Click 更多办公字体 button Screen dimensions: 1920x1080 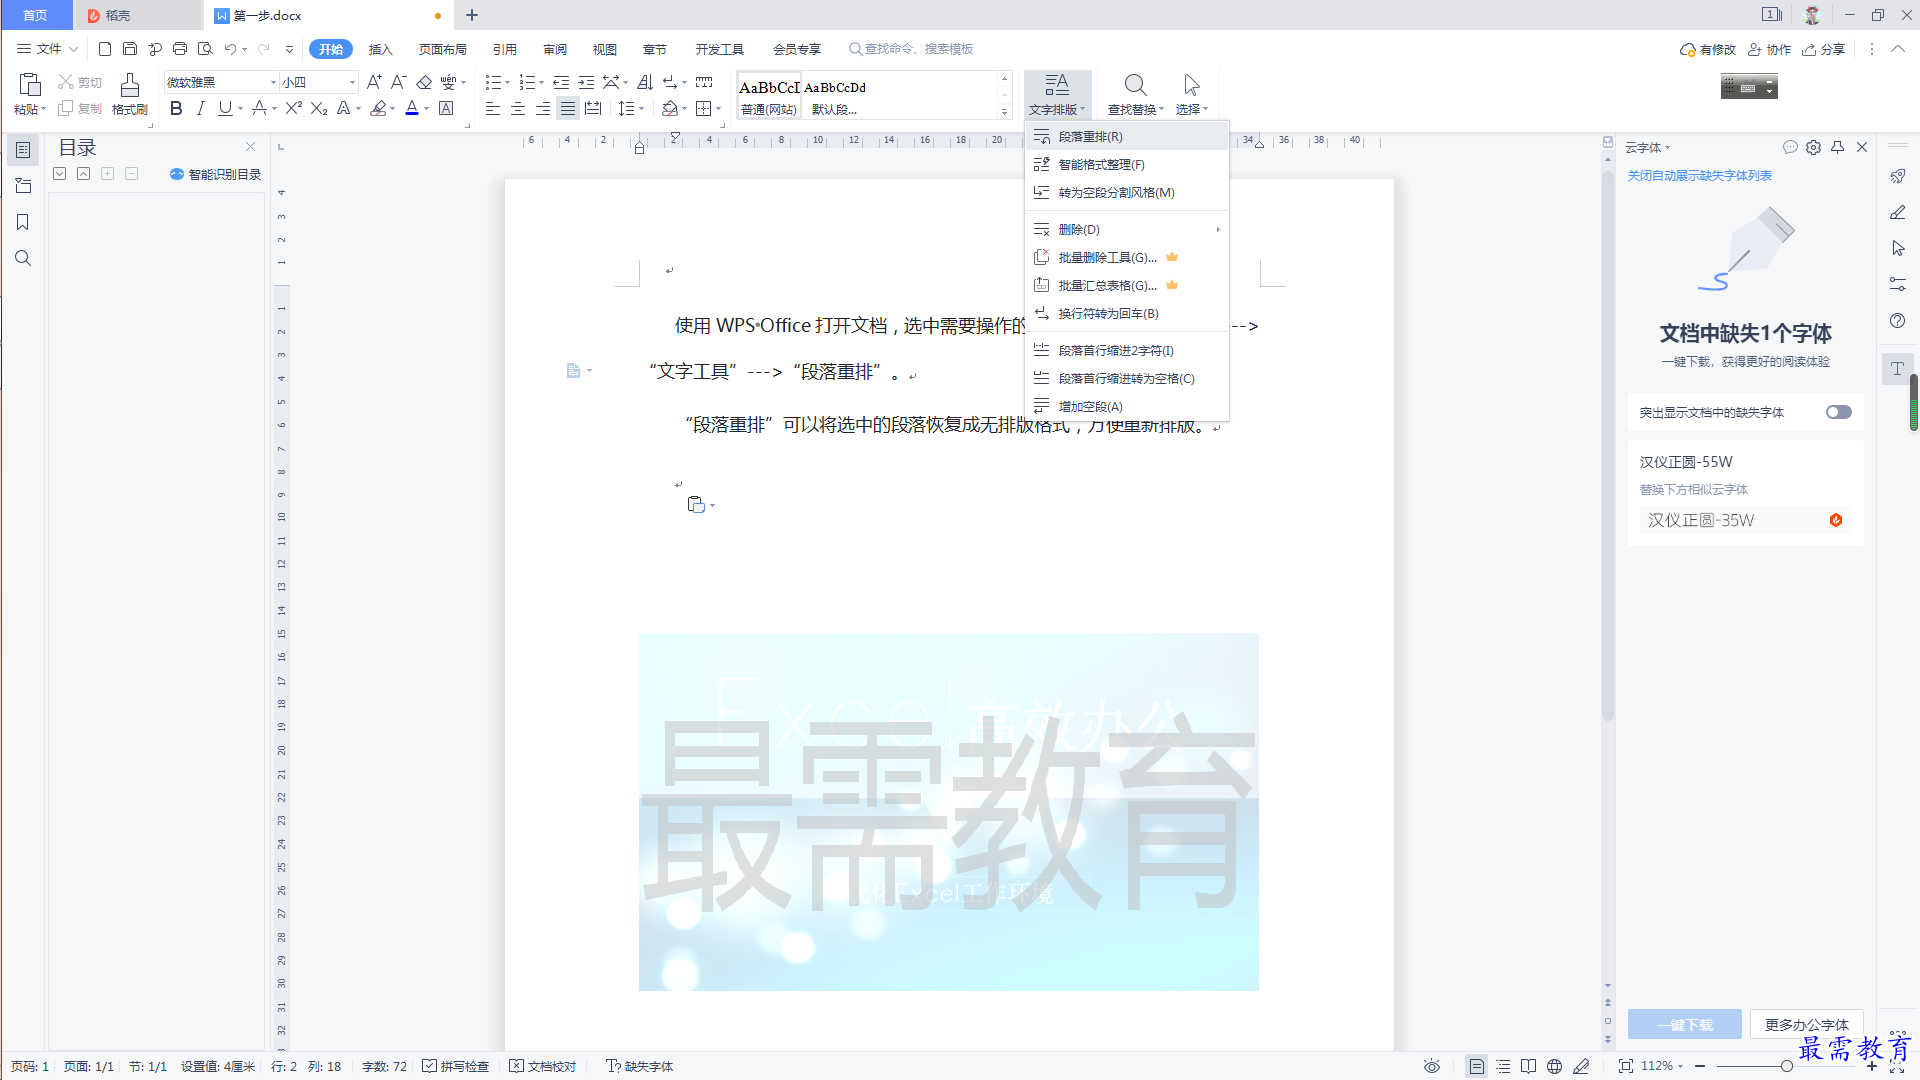coord(1806,1024)
